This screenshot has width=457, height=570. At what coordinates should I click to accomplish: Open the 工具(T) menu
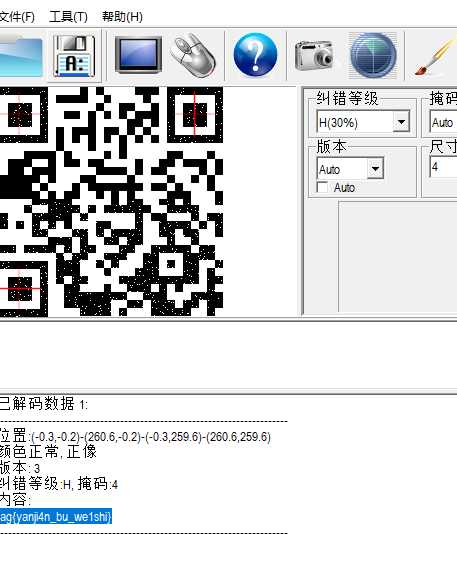point(68,17)
